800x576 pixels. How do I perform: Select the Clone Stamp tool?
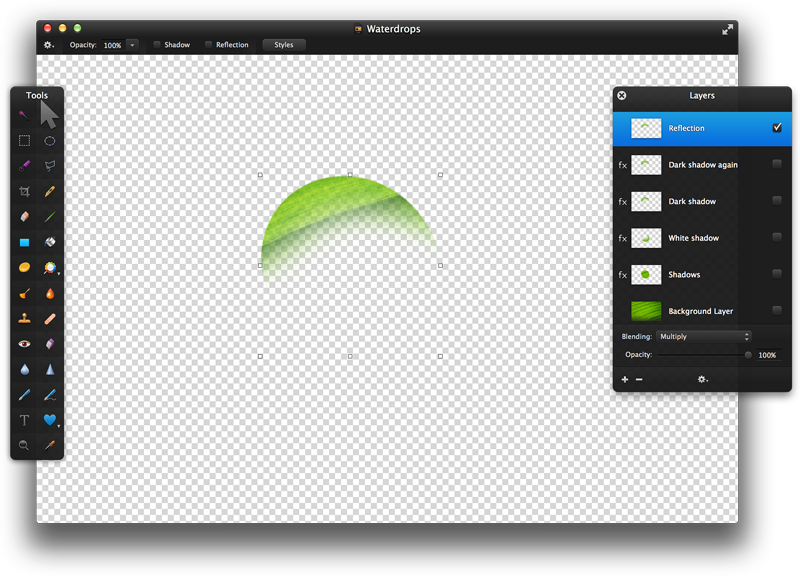click(24, 319)
